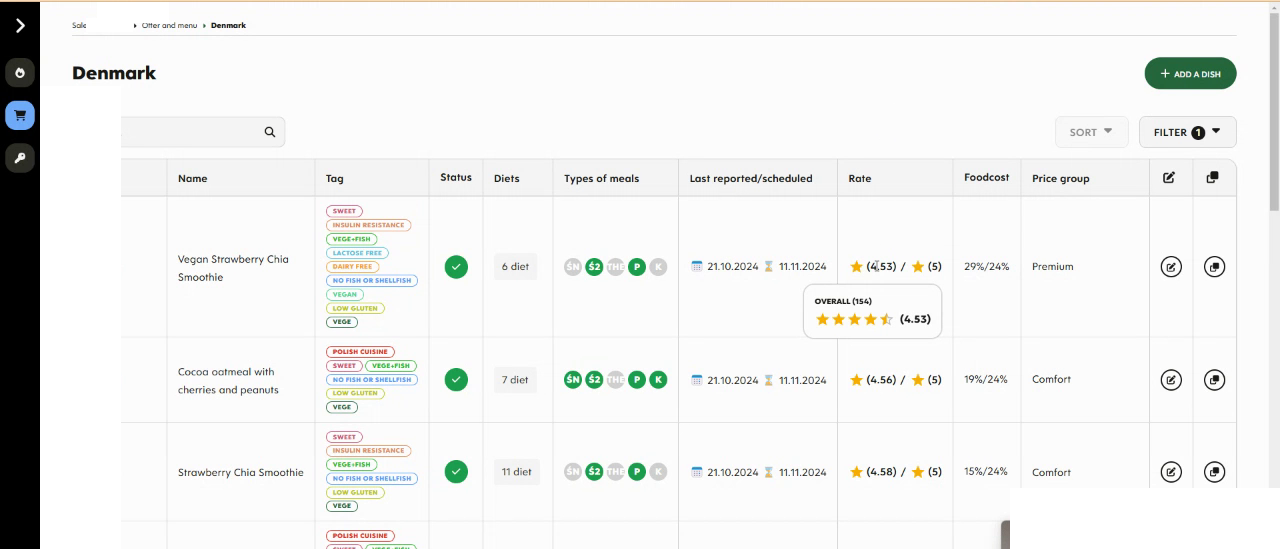Click the LACTOSE FREE tag
The image size is (1280, 549).
(x=356, y=253)
